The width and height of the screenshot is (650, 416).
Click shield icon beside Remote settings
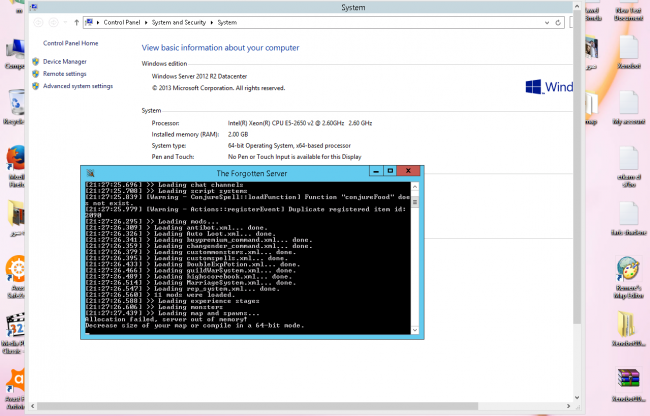(x=36, y=74)
